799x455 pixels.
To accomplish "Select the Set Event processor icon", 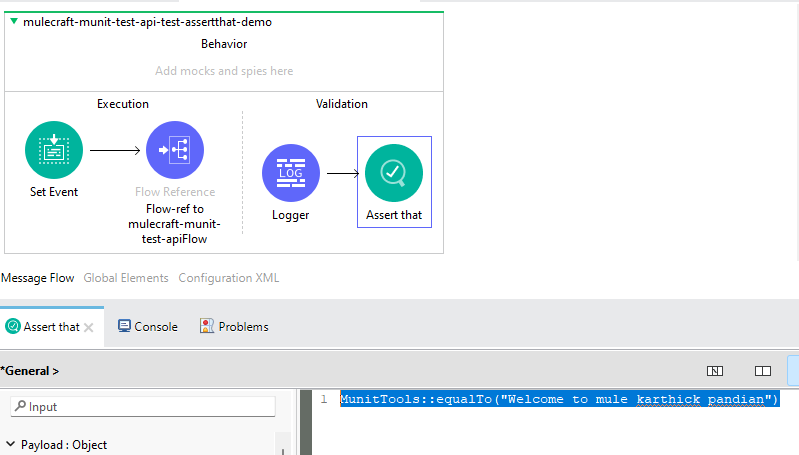I will (x=54, y=150).
